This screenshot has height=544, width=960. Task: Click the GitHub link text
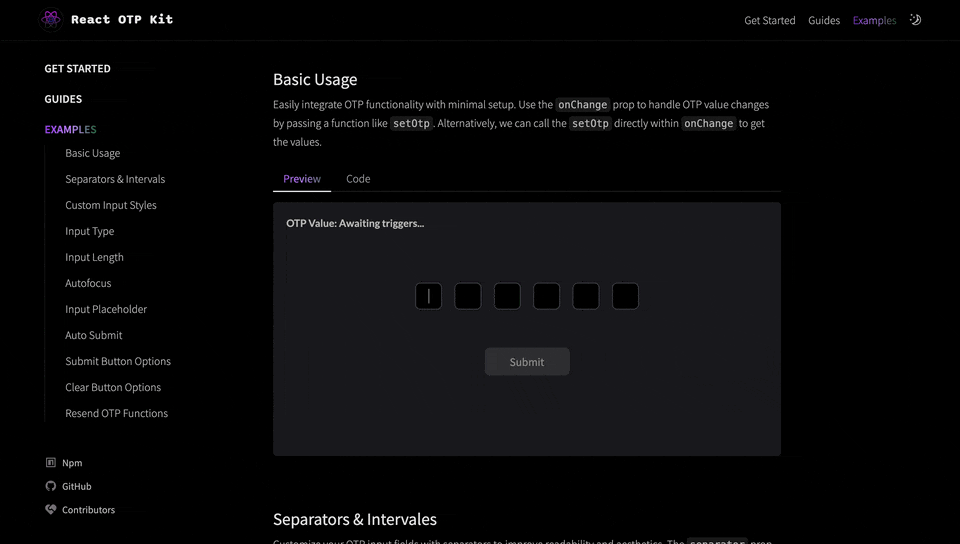(x=77, y=486)
